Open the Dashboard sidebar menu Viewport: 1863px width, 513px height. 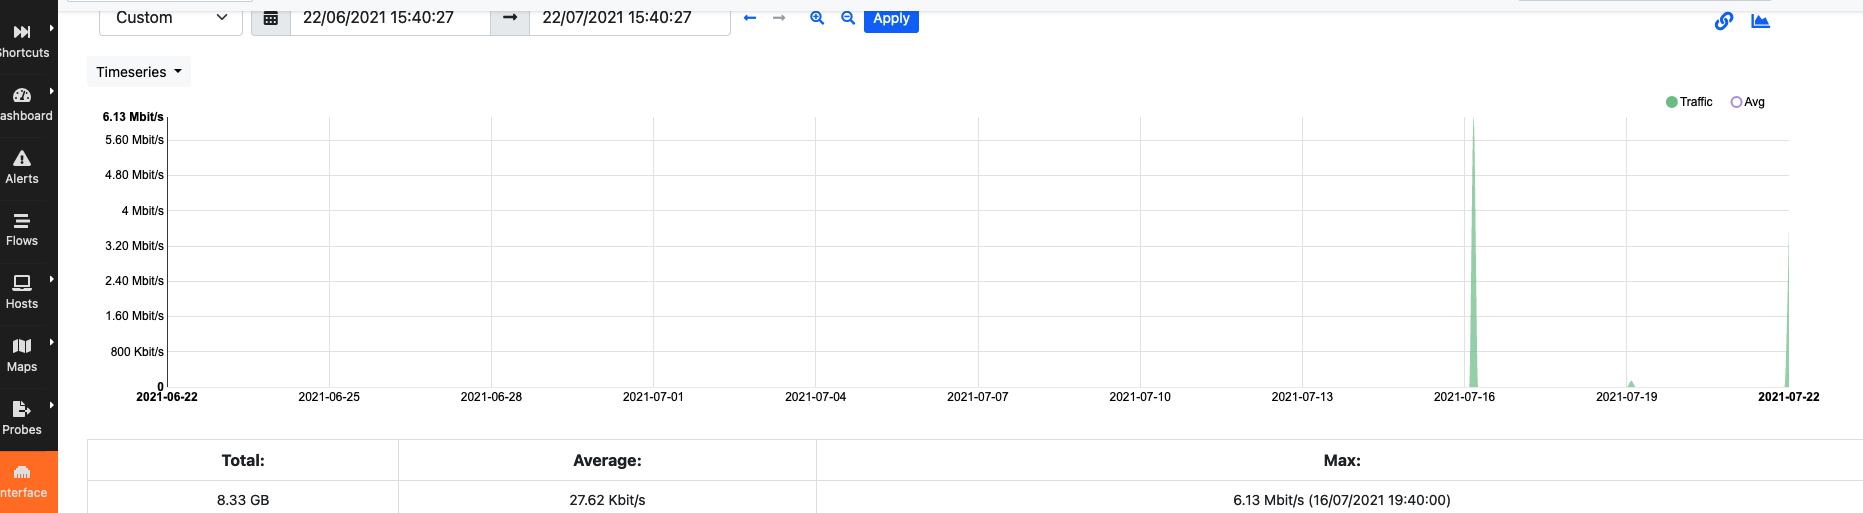pos(24,105)
